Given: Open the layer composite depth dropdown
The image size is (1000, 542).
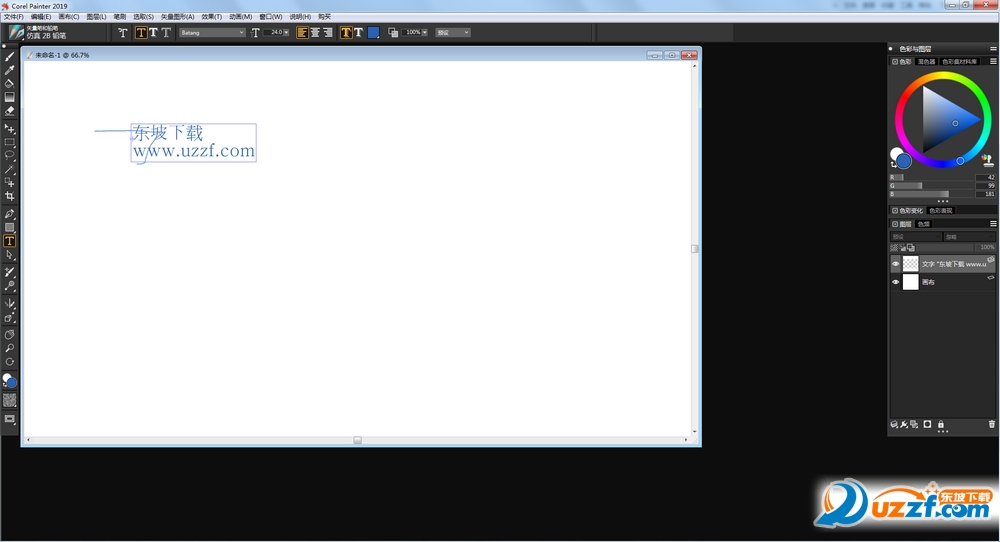Looking at the screenshot, I should (x=969, y=237).
